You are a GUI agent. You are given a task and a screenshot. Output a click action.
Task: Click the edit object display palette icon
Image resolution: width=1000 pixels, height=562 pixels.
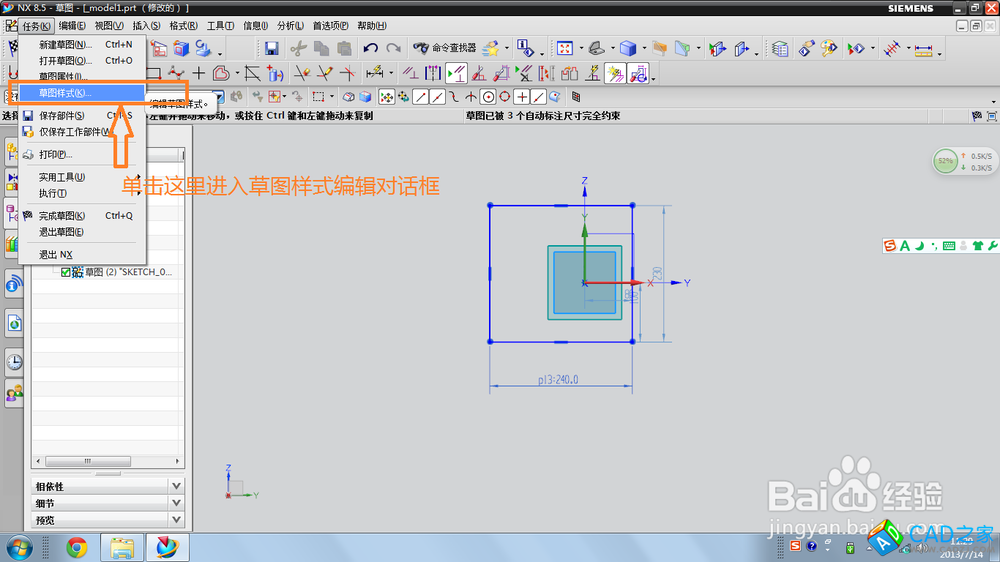(829, 48)
